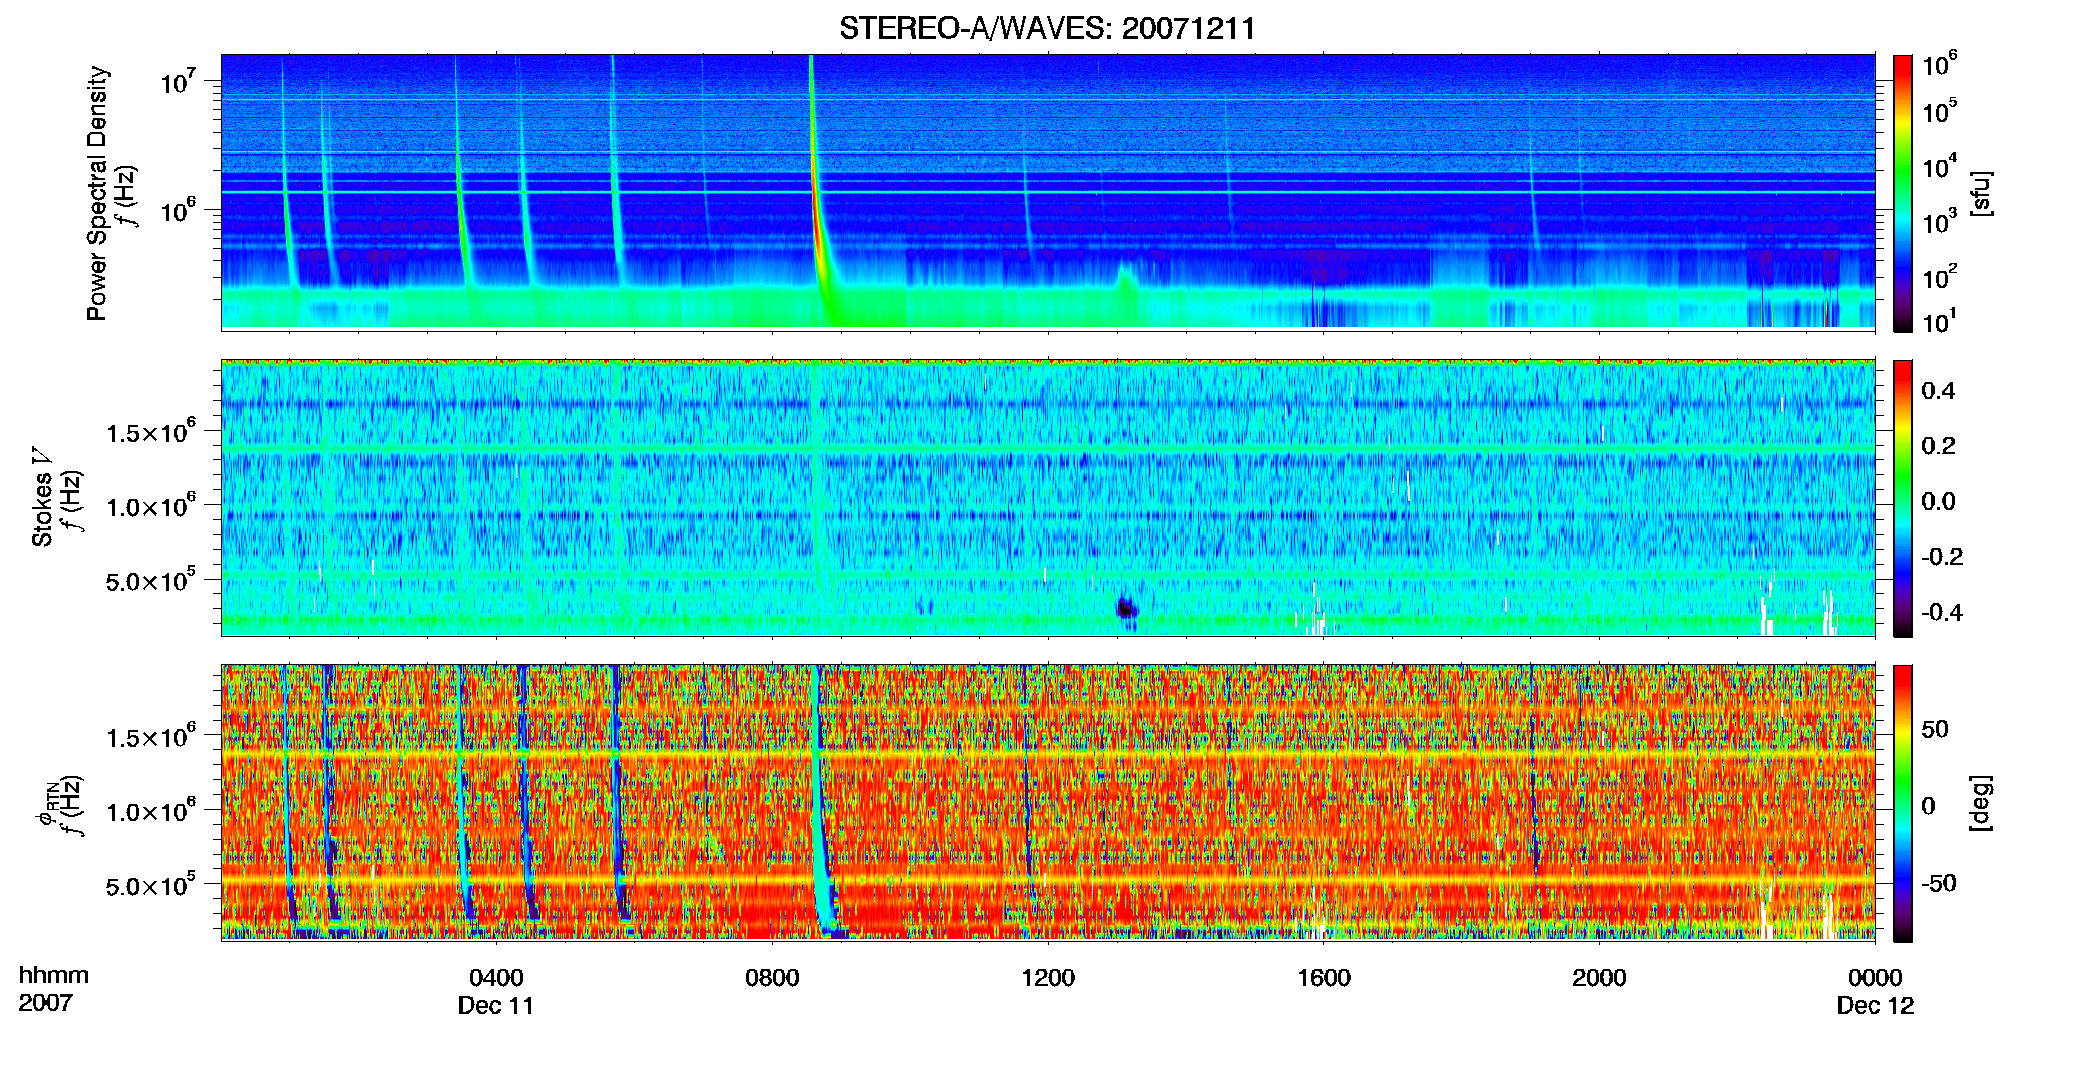
Task: Click the Dec 11 date label
Action: click(x=496, y=1005)
